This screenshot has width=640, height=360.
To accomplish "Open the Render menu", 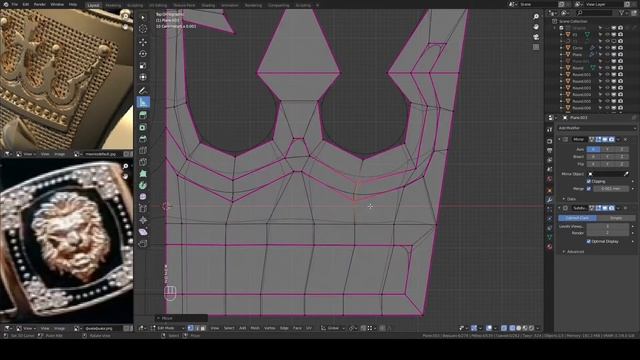I will (x=40, y=4).
